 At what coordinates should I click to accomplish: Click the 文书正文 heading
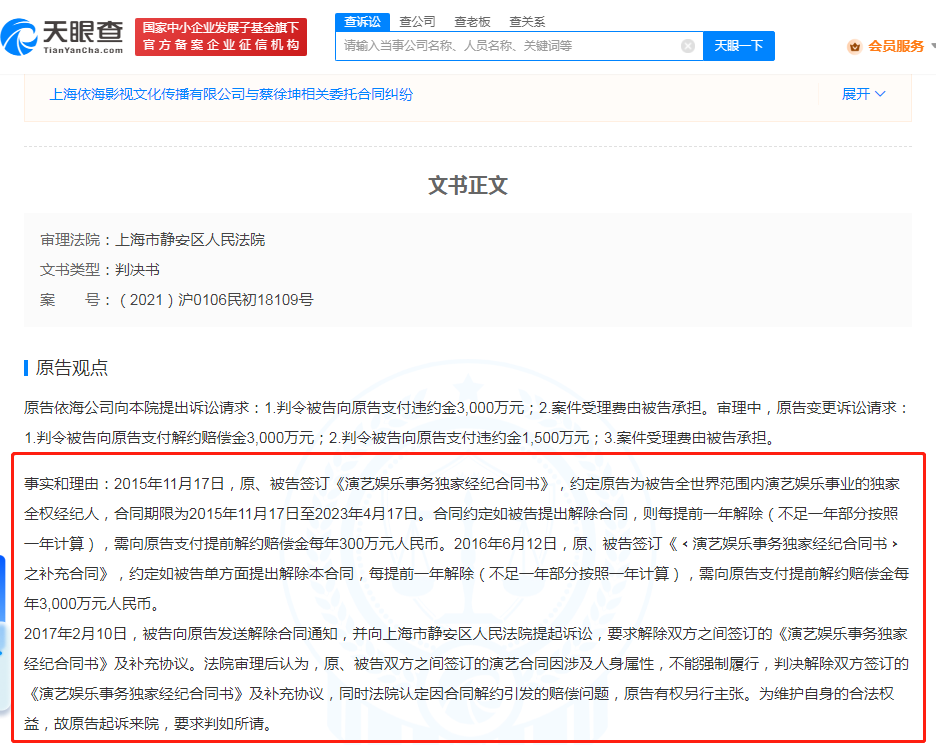click(468, 185)
